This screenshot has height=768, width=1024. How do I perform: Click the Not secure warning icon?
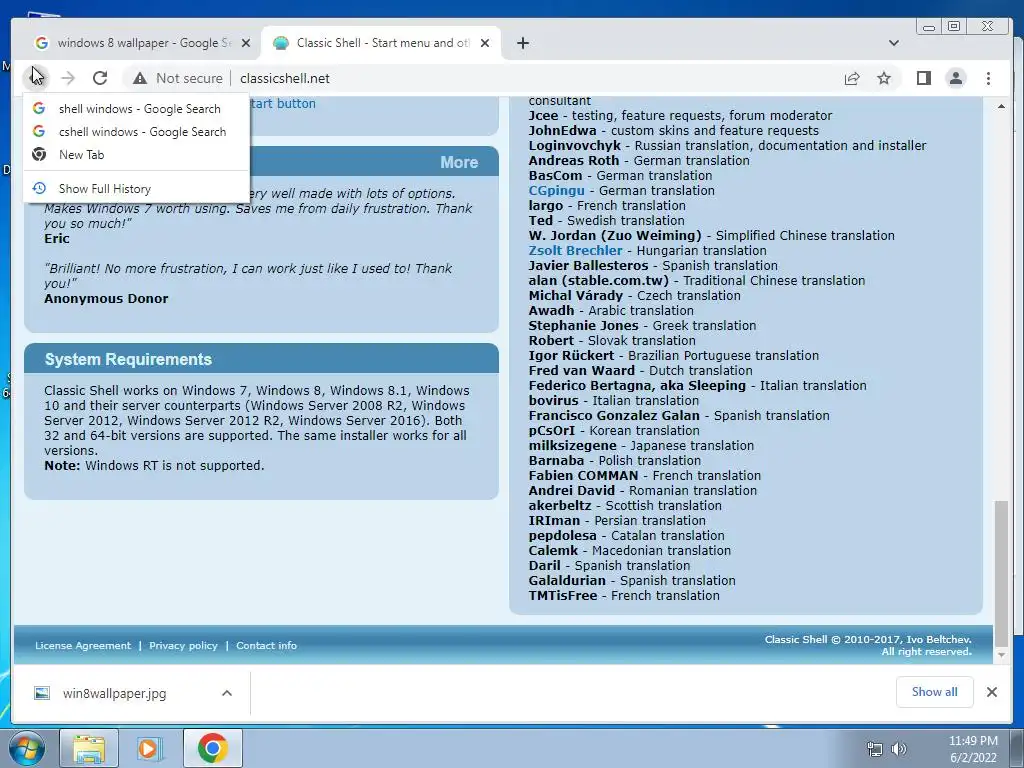140,78
